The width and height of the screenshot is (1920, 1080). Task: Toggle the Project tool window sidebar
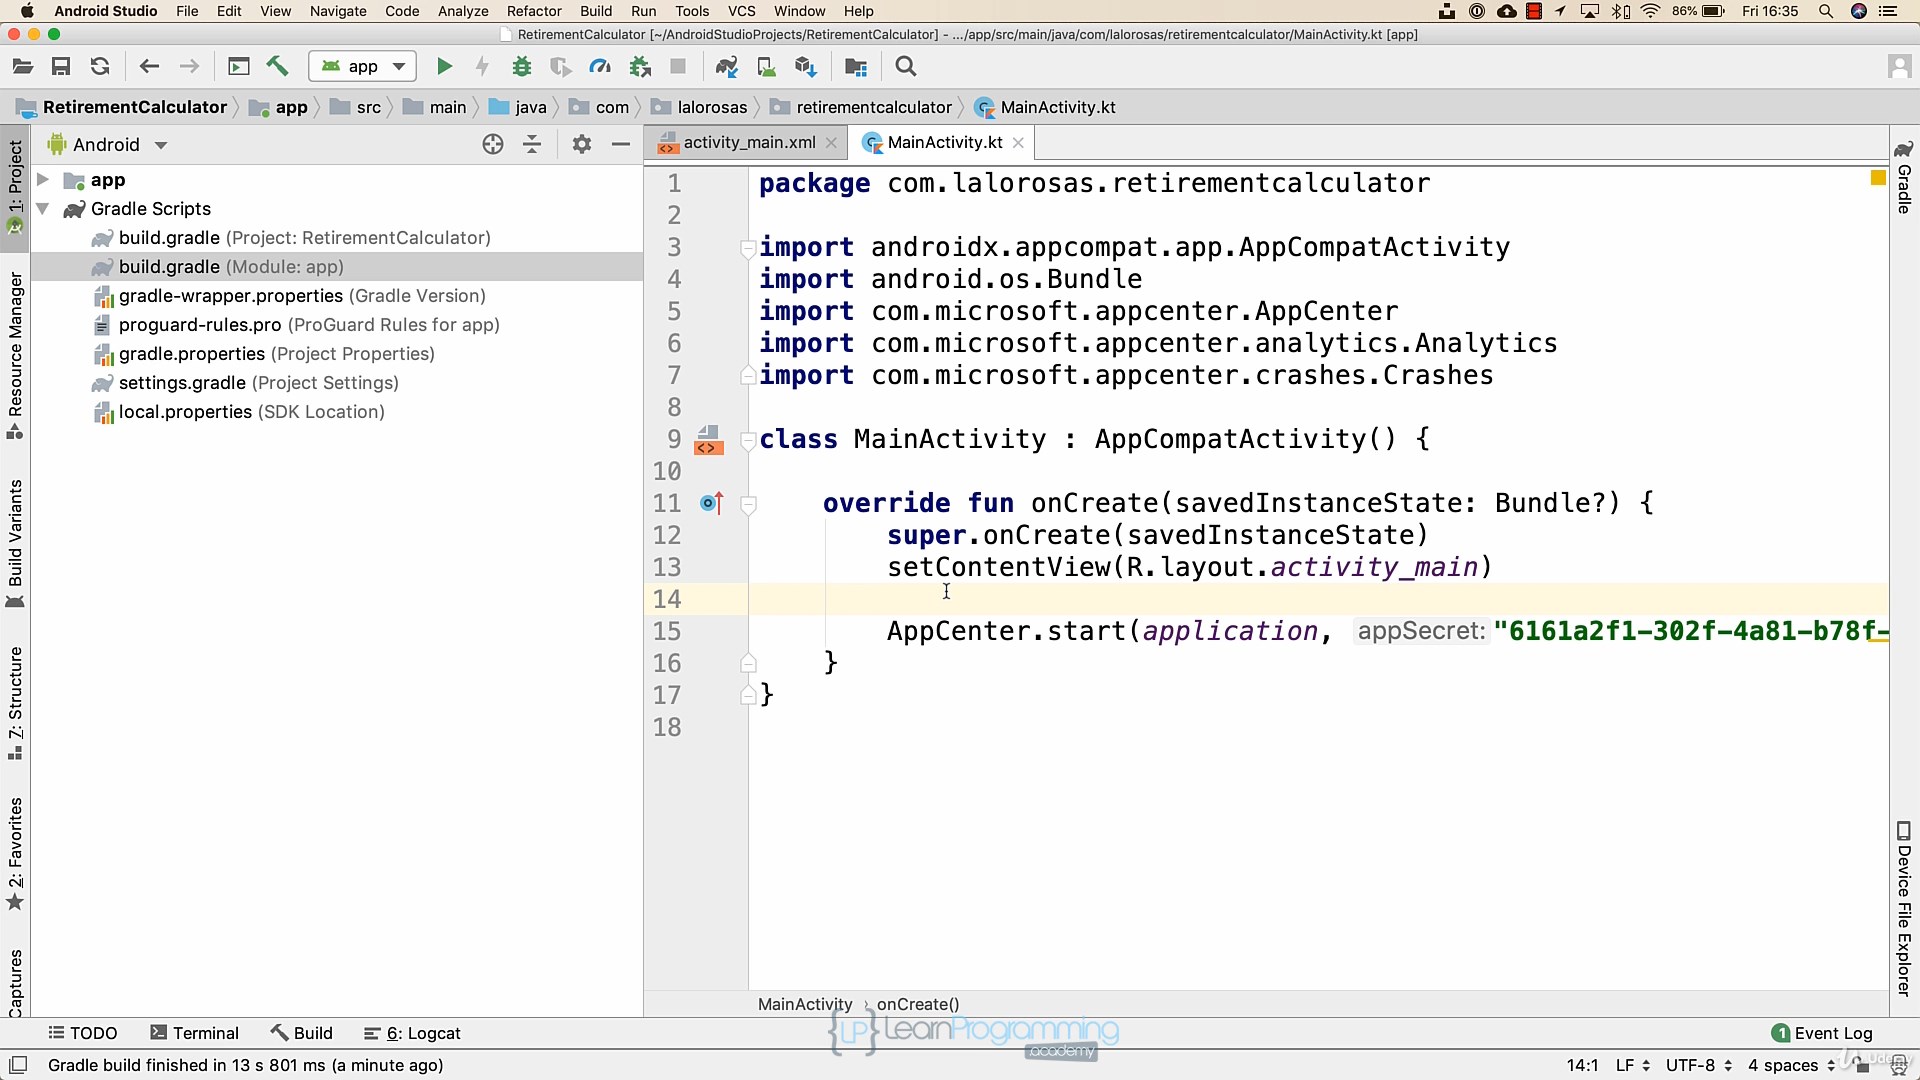coord(15,187)
